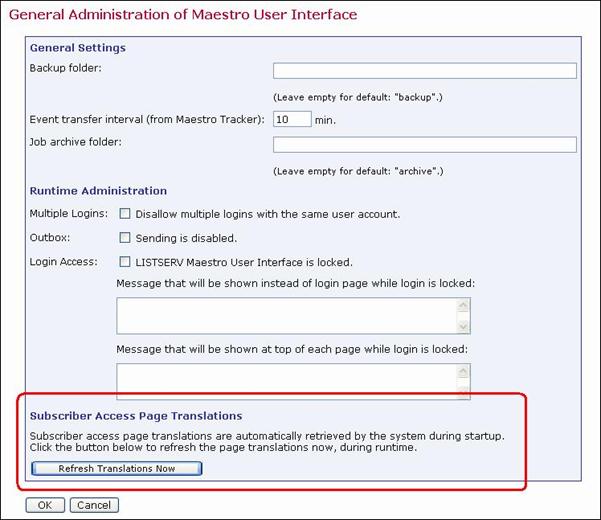Click the 'Multiple Logins:' label

click(69, 213)
